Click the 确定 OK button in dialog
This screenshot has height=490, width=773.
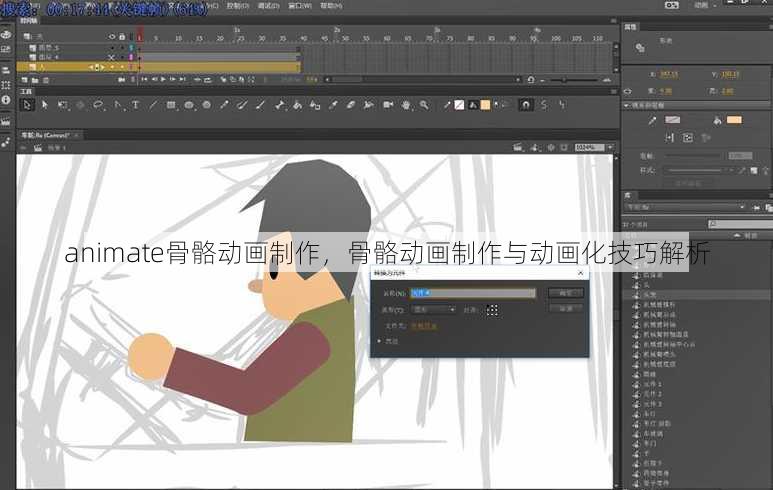click(x=566, y=293)
